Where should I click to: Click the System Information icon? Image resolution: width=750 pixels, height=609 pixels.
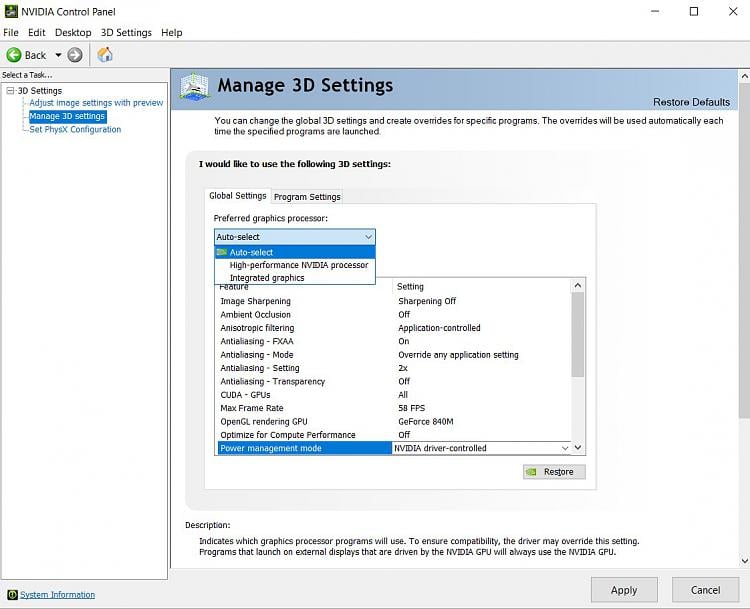pos(12,595)
